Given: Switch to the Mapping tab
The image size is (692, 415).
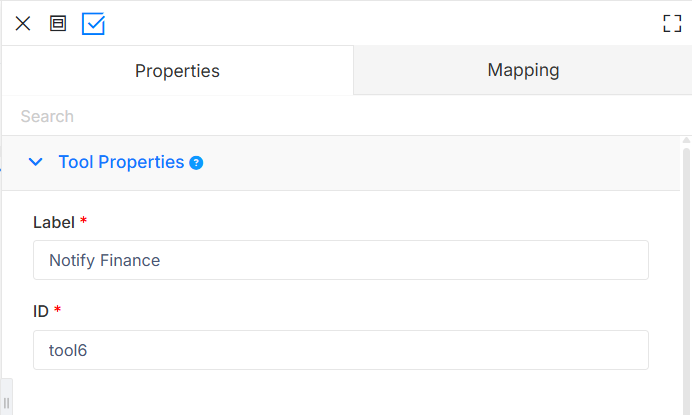Looking at the screenshot, I should 523,70.
